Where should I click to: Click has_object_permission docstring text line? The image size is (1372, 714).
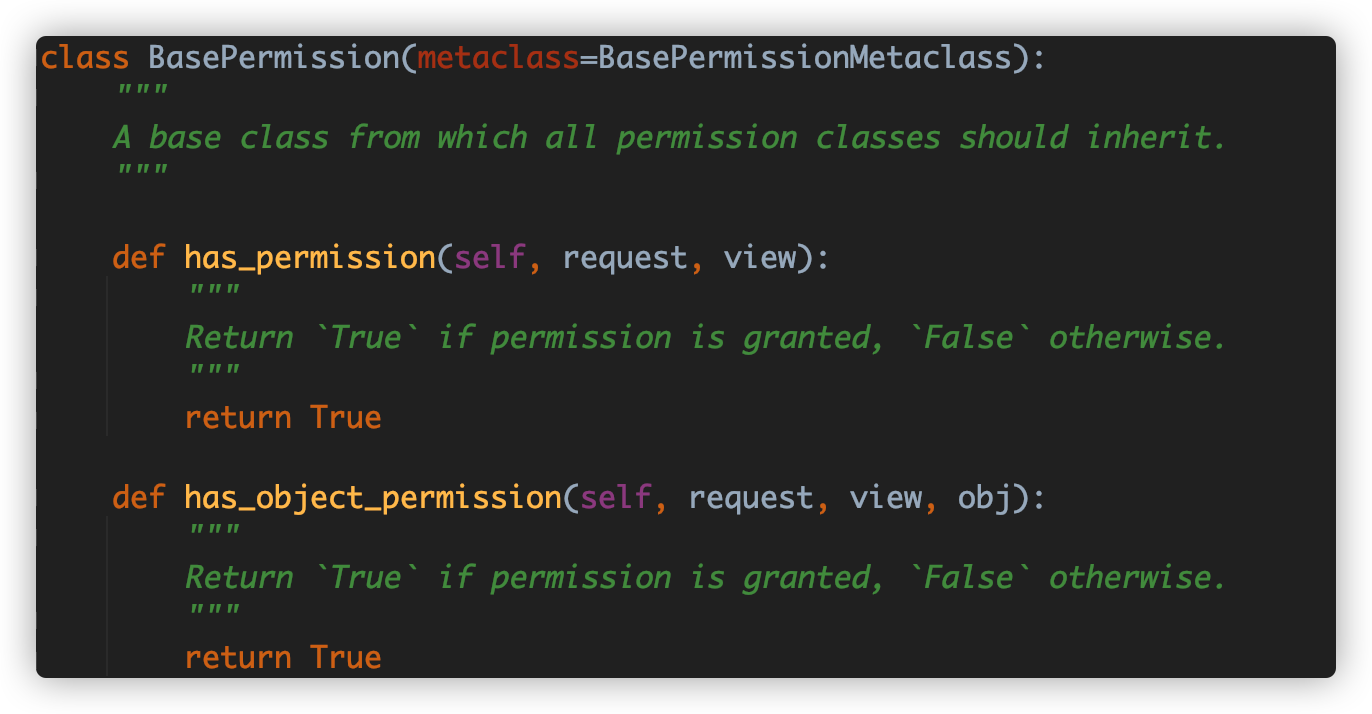tap(705, 578)
